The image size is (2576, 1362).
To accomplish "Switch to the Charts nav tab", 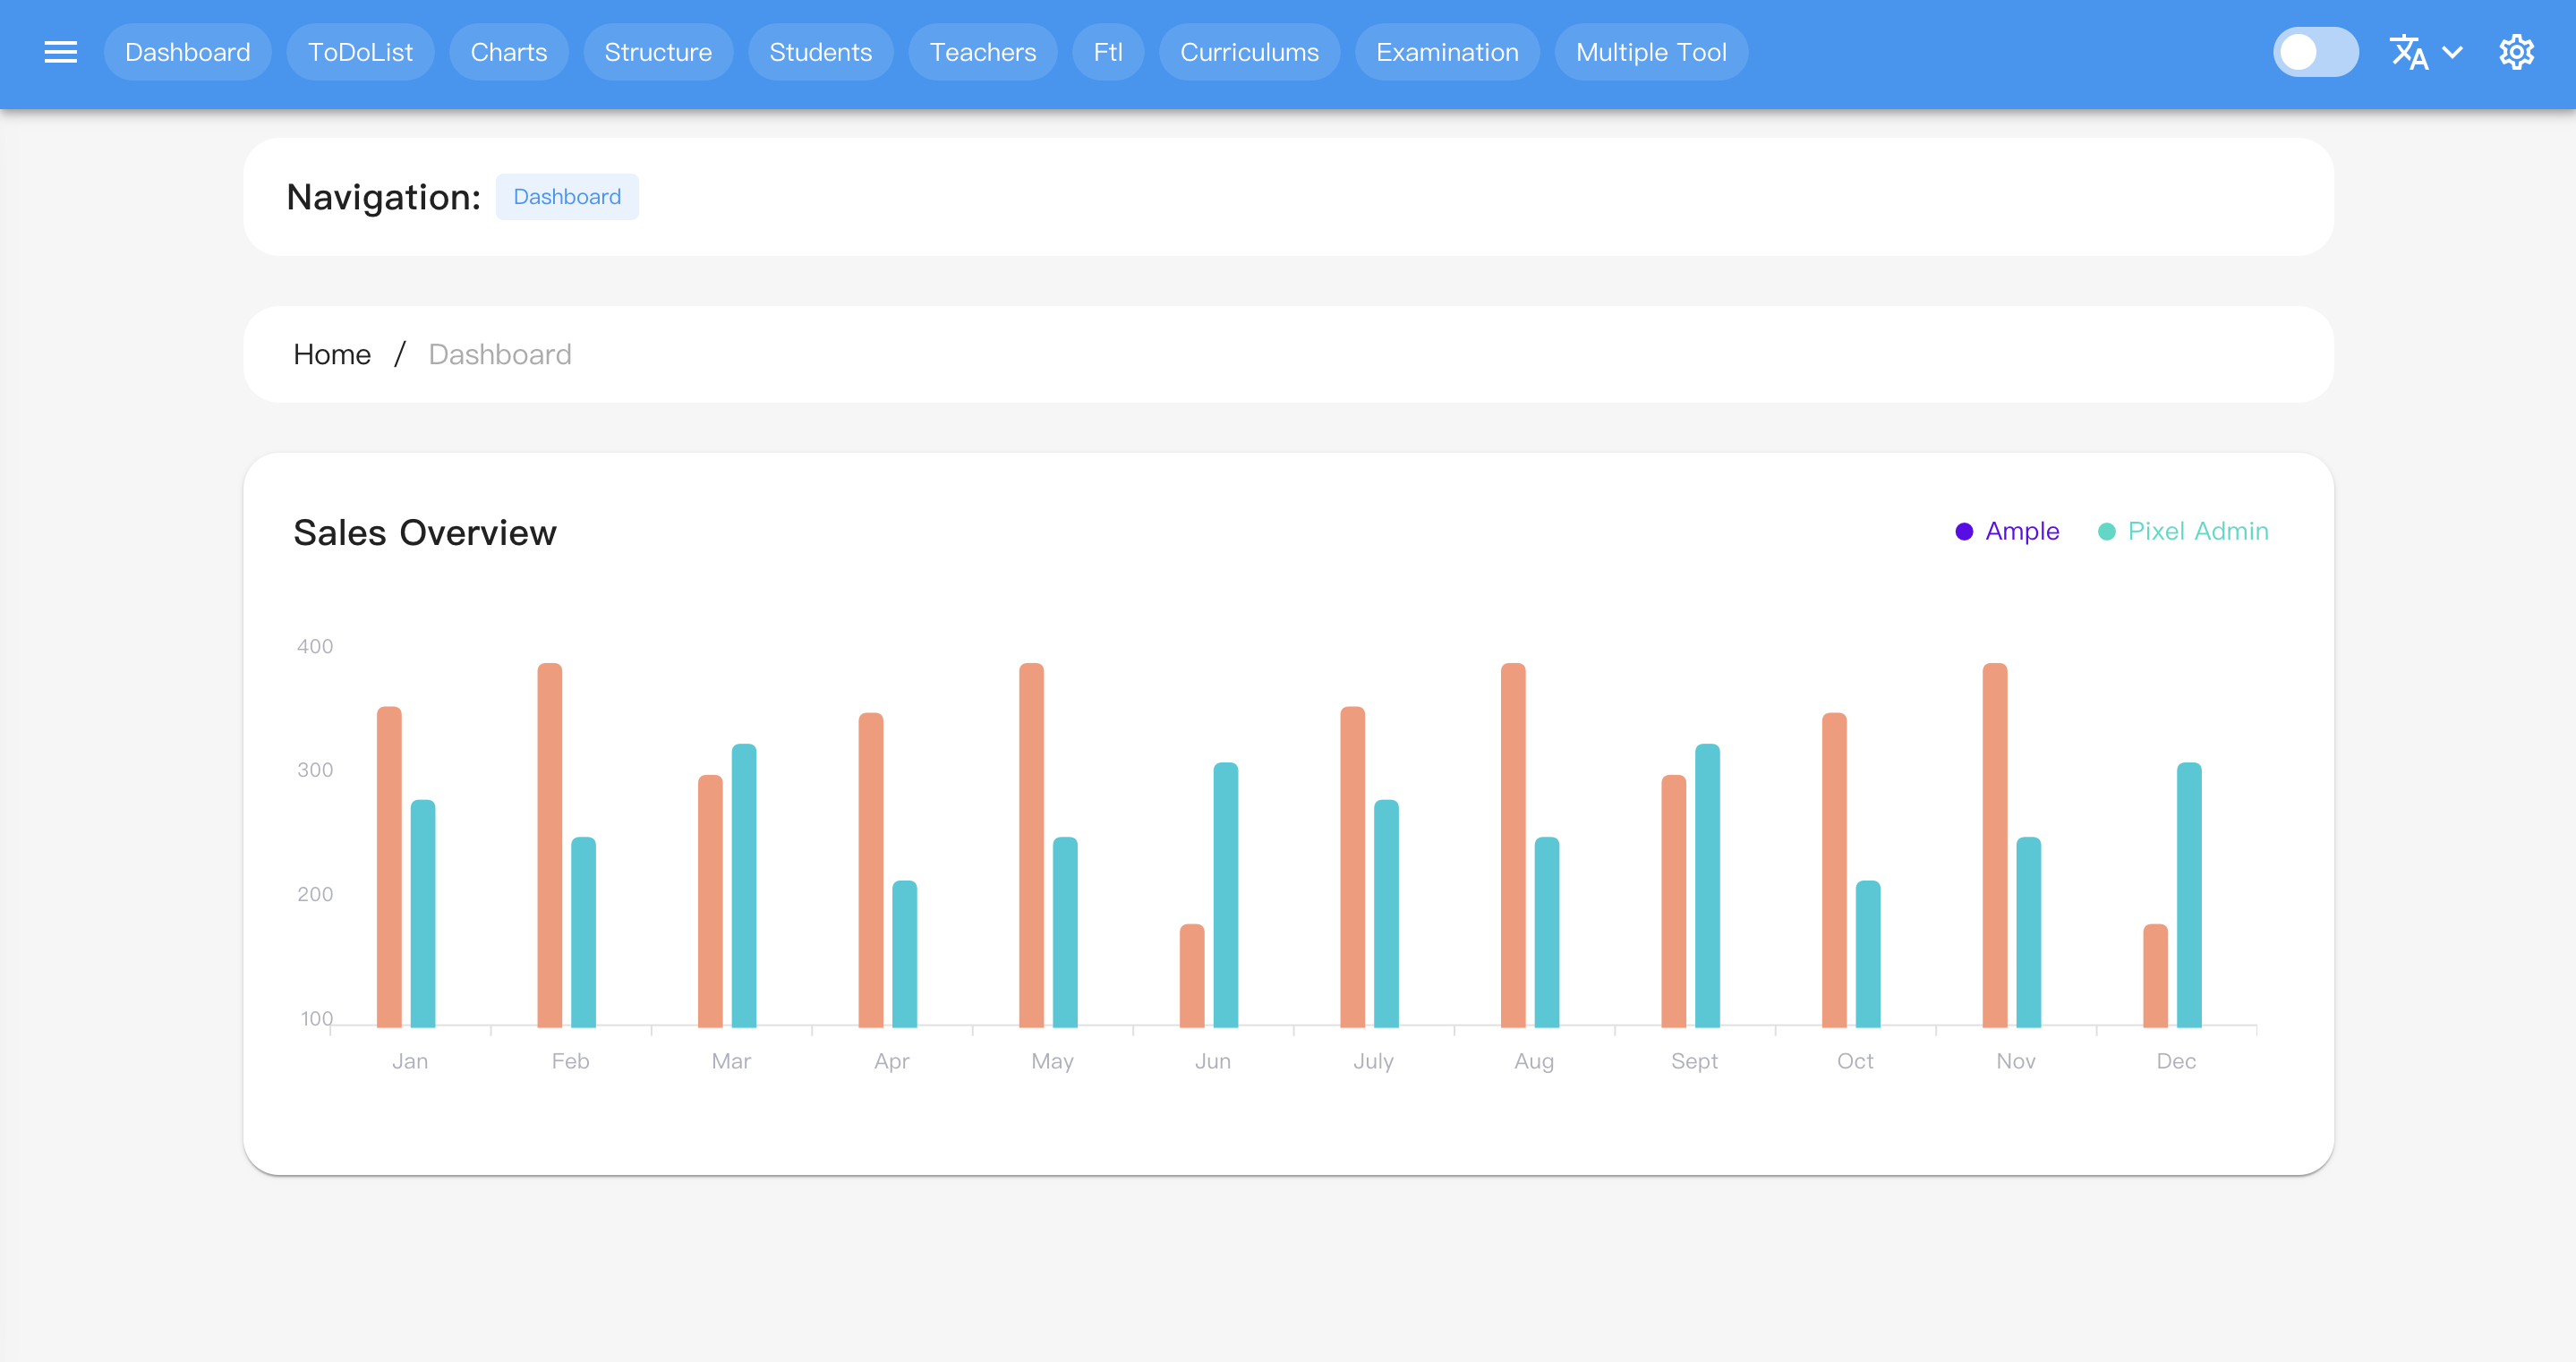I will (508, 52).
